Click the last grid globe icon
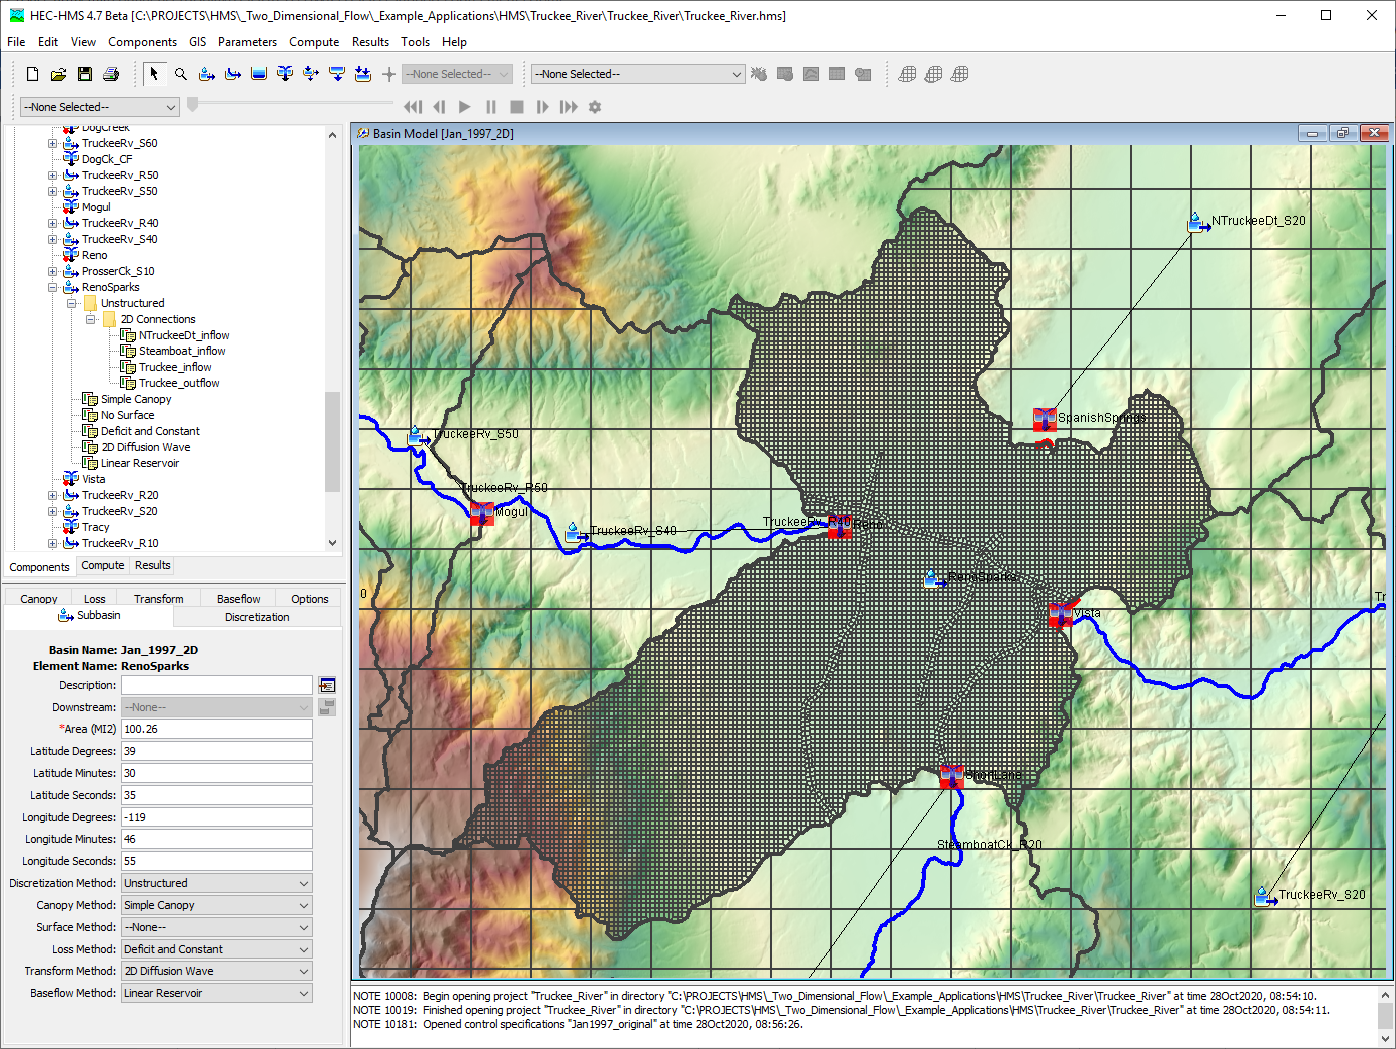 [x=960, y=74]
